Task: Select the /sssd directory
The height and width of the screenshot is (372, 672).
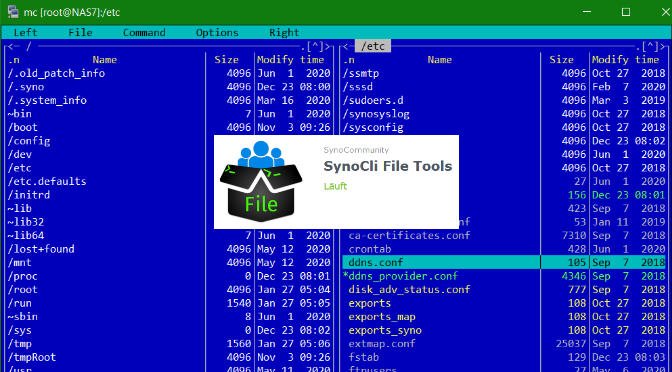Action: pyautogui.click(x=357, y=87)
